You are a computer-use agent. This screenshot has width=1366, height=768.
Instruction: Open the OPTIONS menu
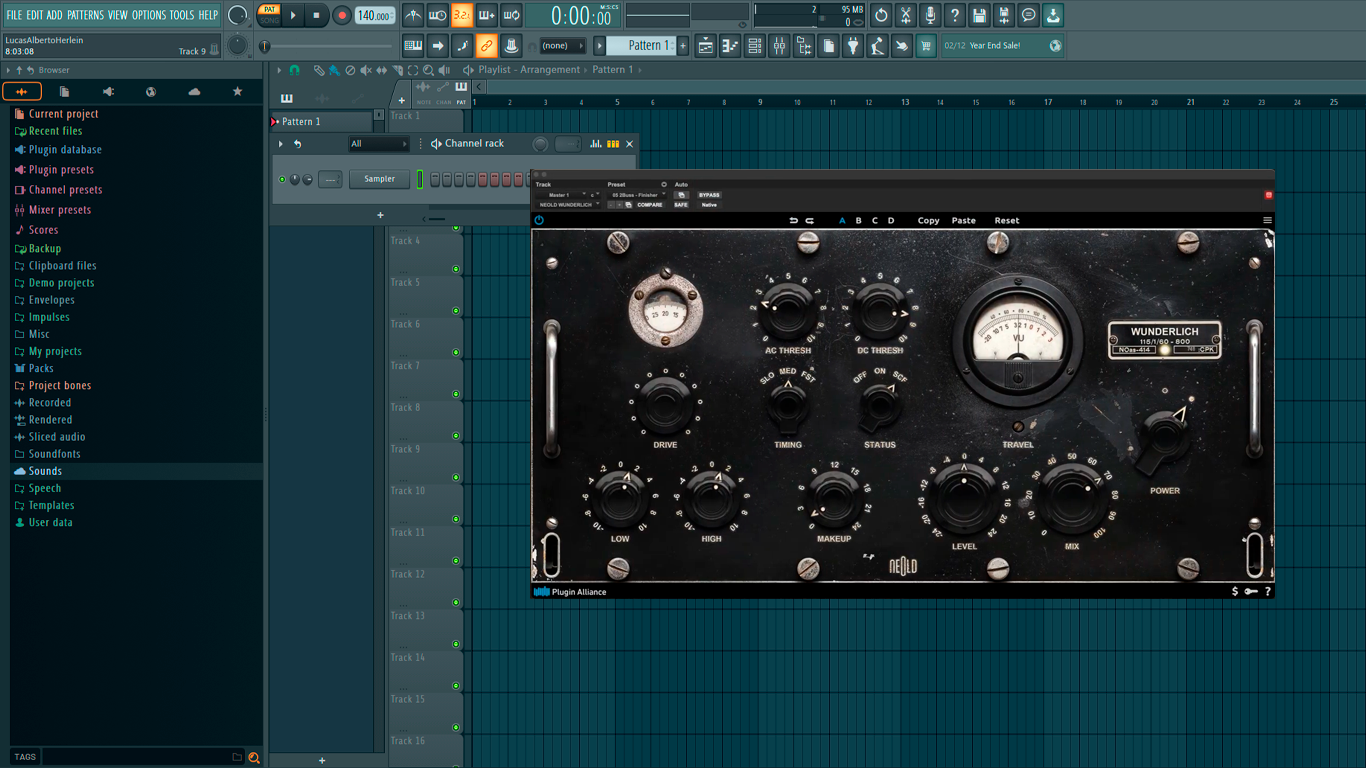[x=149, y=15]
